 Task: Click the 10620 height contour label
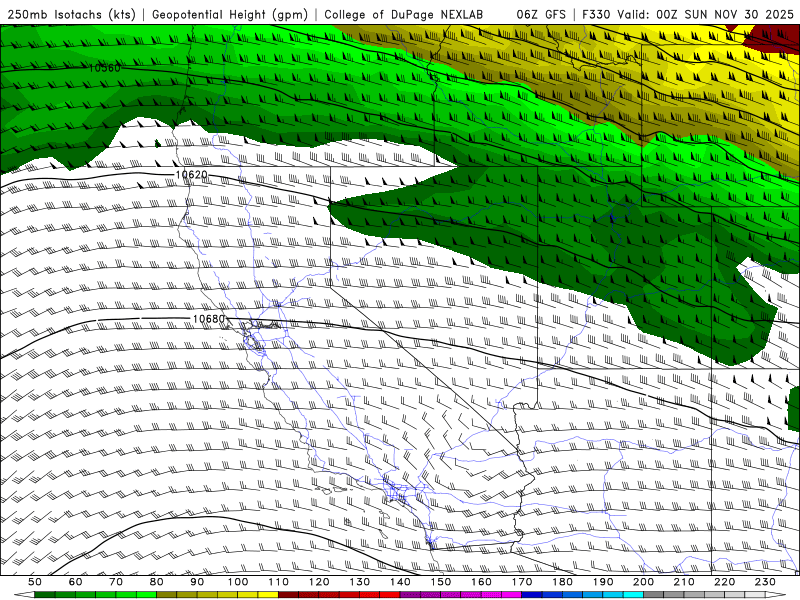coord(191,174)
